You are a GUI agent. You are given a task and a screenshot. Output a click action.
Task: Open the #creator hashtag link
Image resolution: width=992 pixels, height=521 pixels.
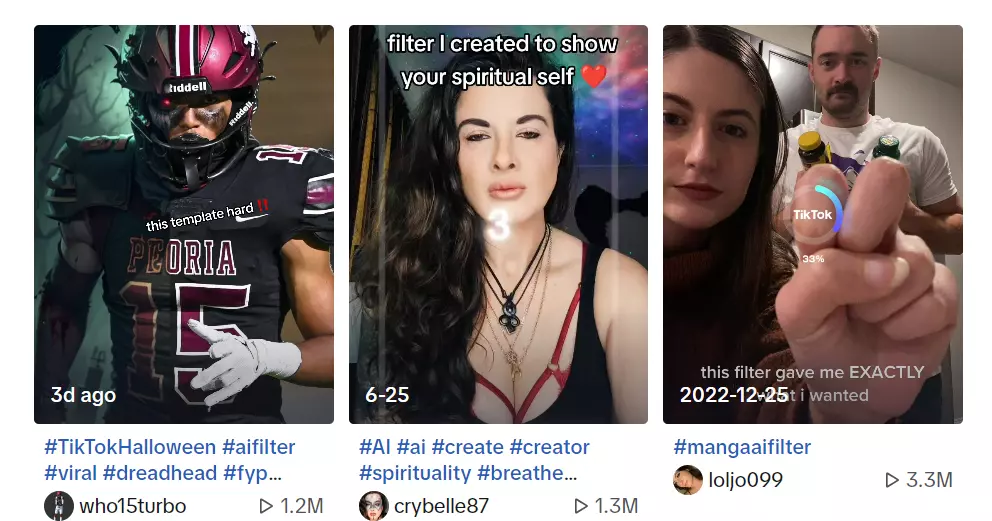pyautogui.click(x=550, y=447)
